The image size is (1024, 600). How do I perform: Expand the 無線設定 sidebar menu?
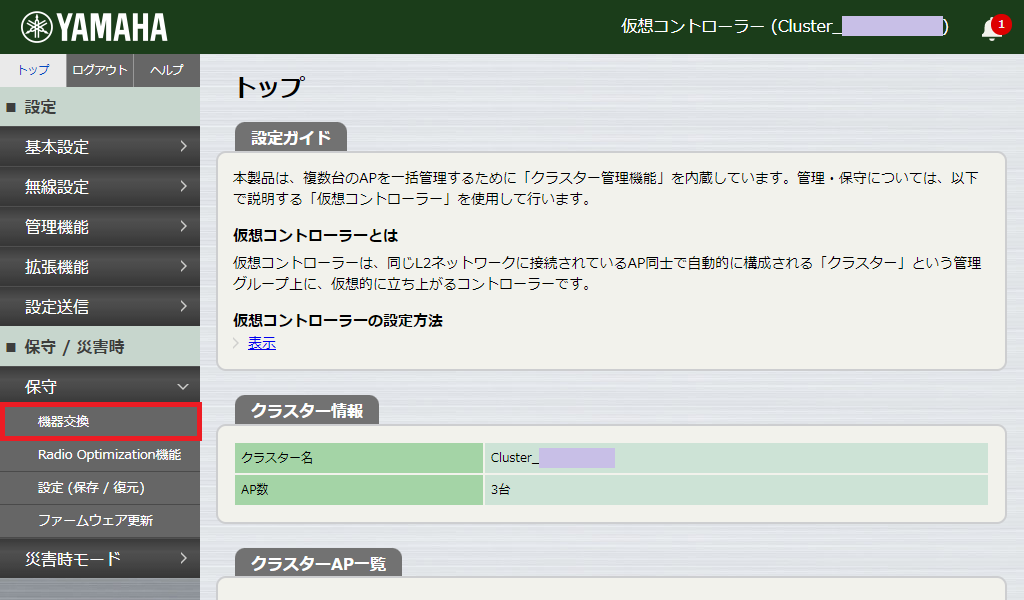click(100, 186)
